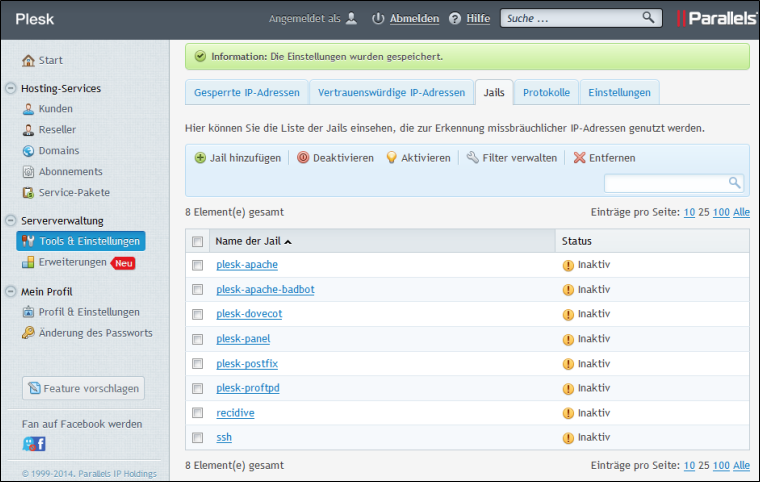Click the power icon beside Abmelden
Screen dimensions: 760x482
coord(378,18)
